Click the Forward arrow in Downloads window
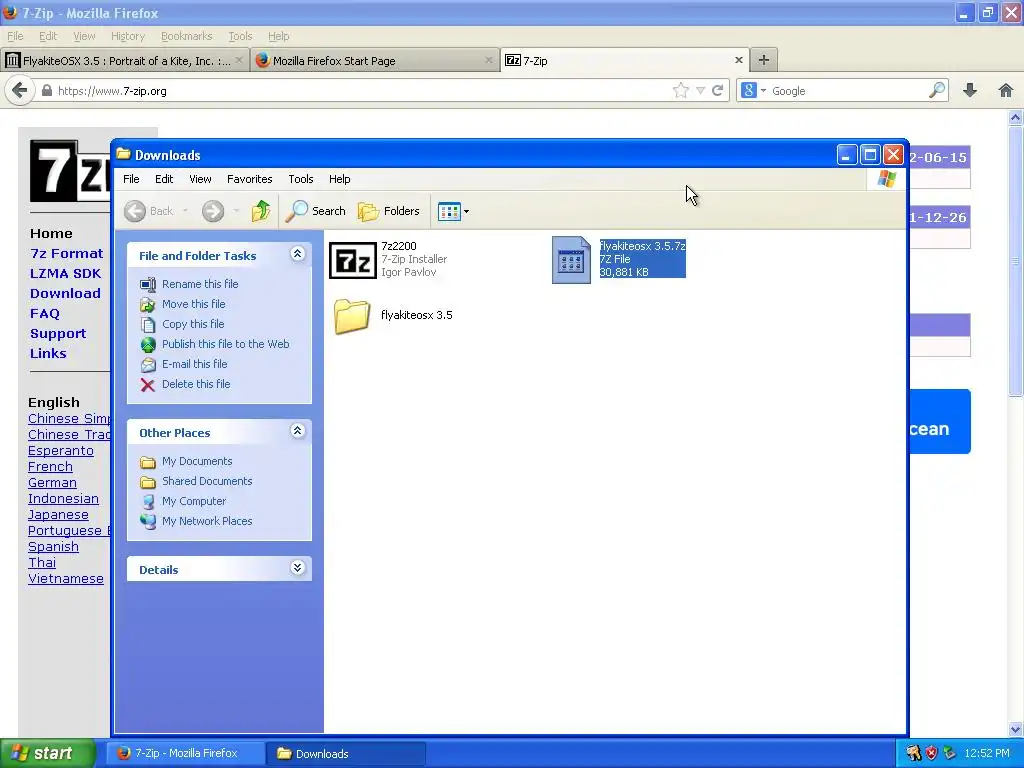This screenshot has height=768, width=1024. coord(213,211)
